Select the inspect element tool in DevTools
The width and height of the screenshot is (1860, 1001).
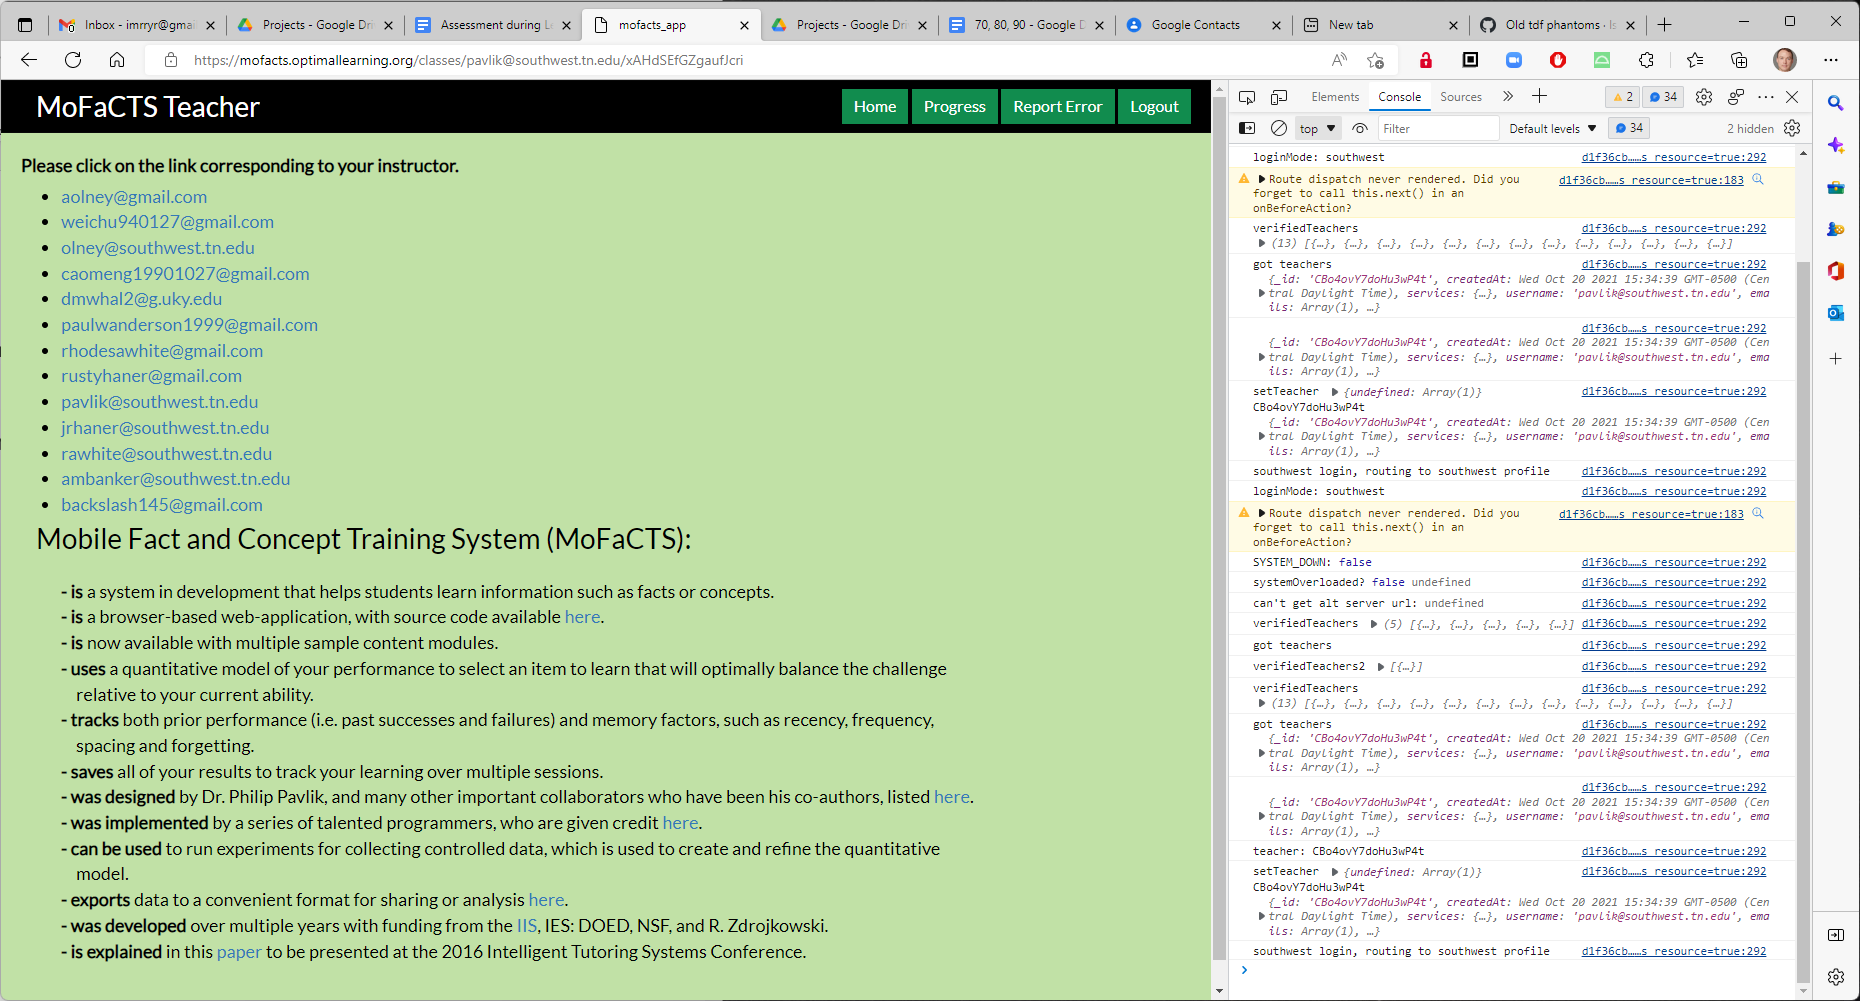[x=1246, y=96]
